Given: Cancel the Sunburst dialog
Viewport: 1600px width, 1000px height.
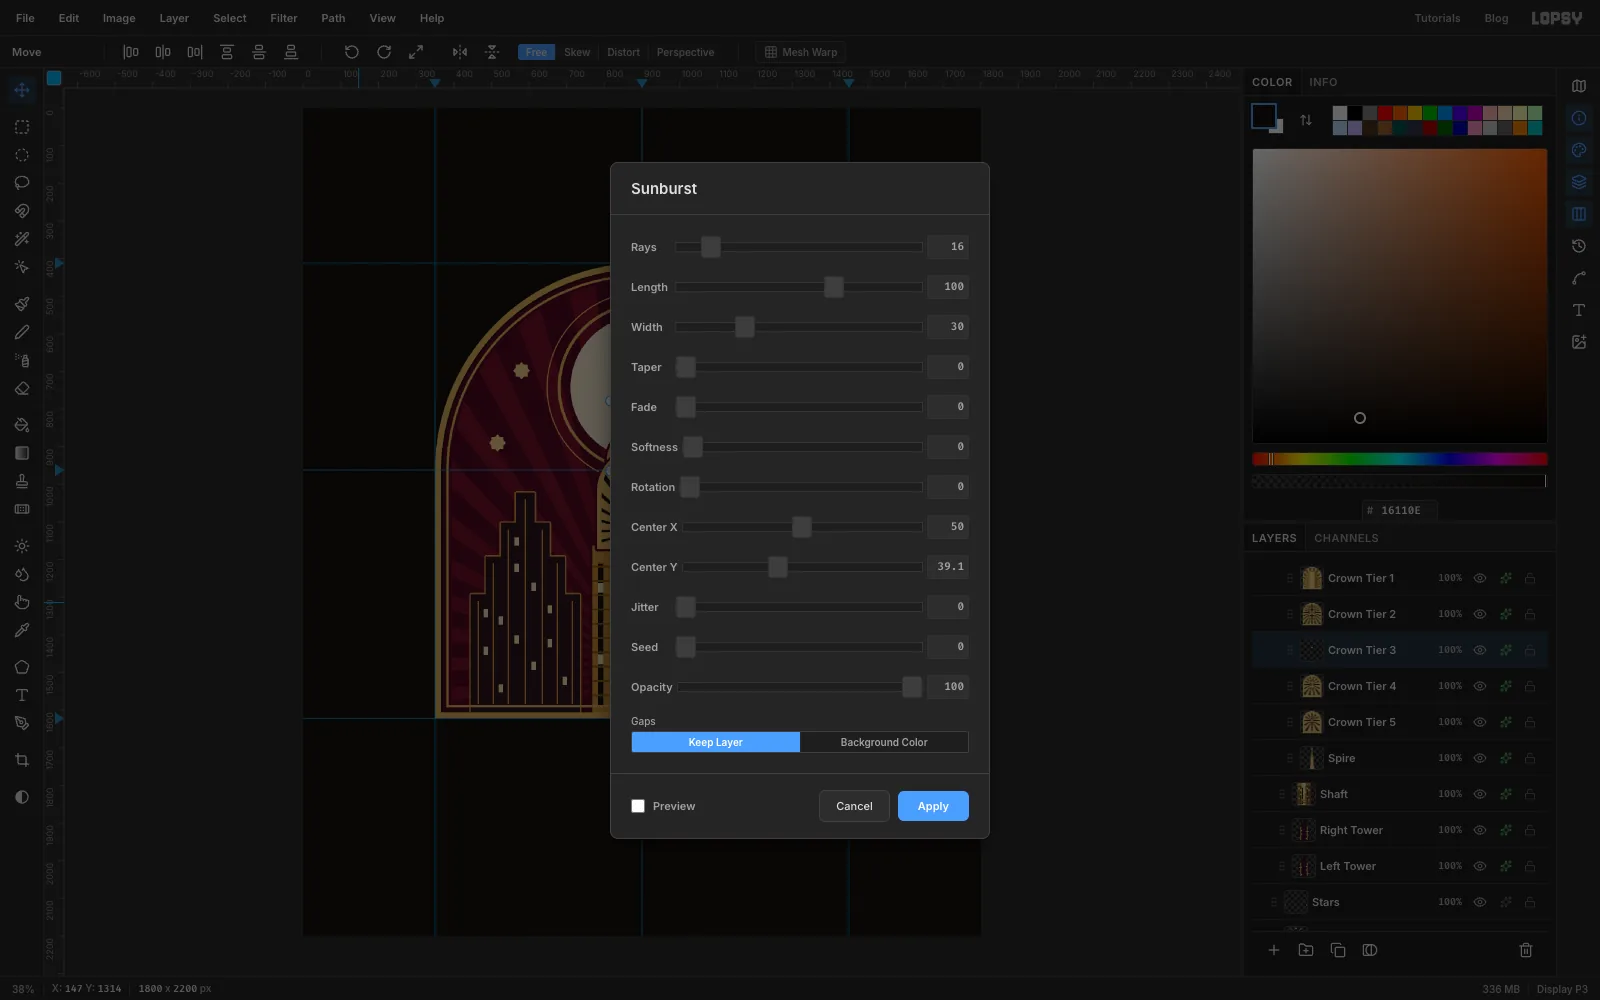Looking at the screenshot, I should coord(854,806).
